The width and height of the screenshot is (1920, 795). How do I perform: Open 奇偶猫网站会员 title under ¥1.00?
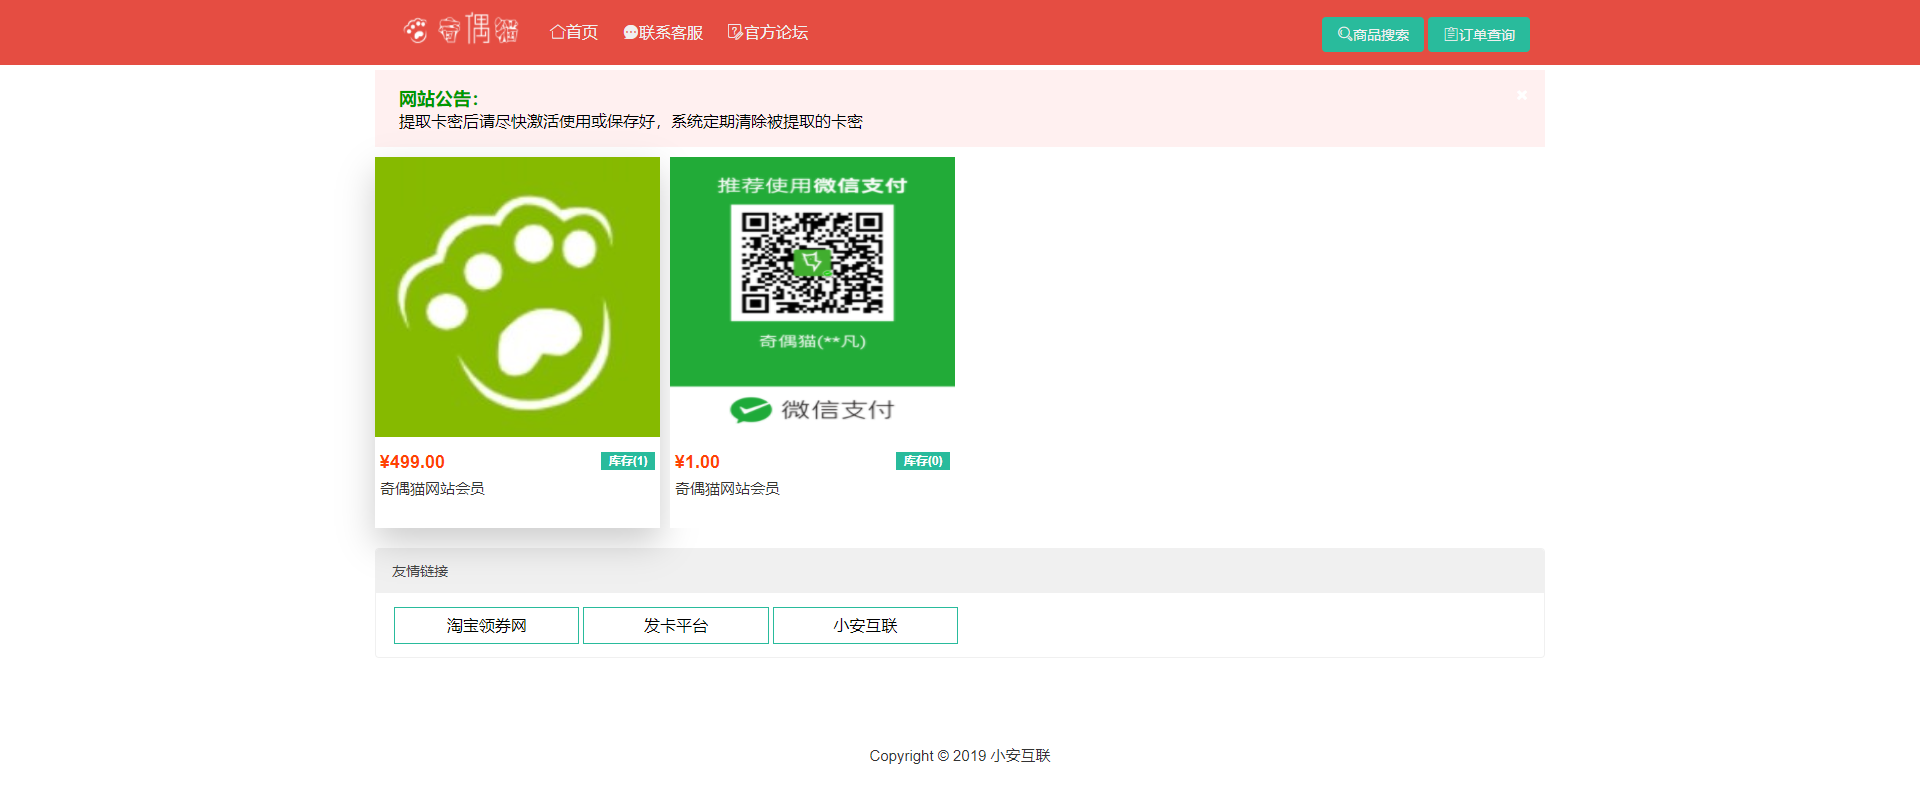coord(727,488)
